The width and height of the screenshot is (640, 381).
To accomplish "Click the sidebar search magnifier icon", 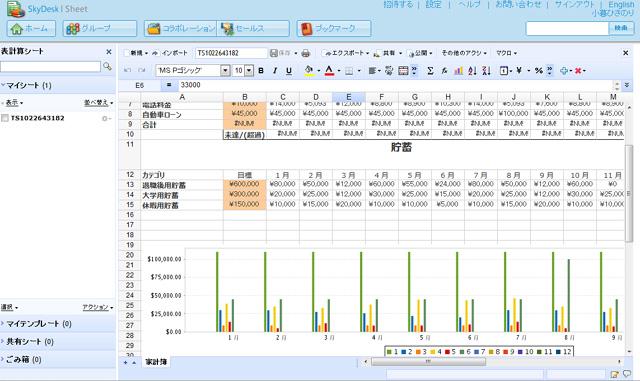I will click(107, 66).
